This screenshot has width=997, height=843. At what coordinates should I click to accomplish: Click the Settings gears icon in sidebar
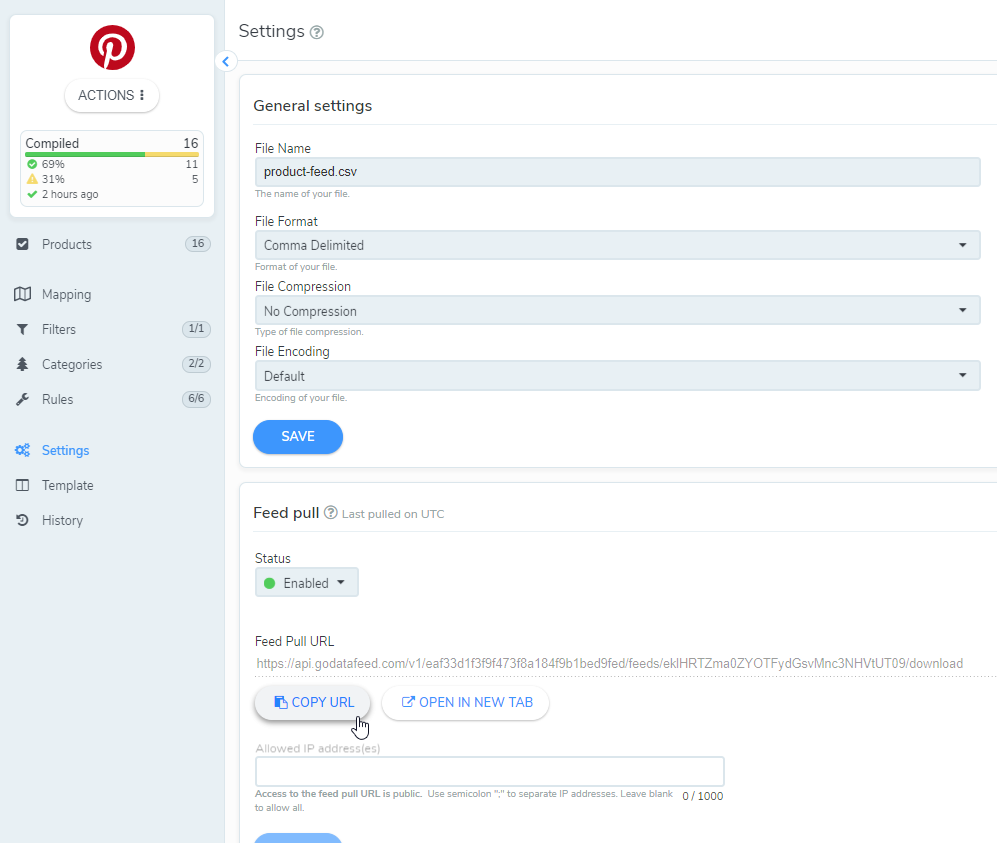(24, 450)
